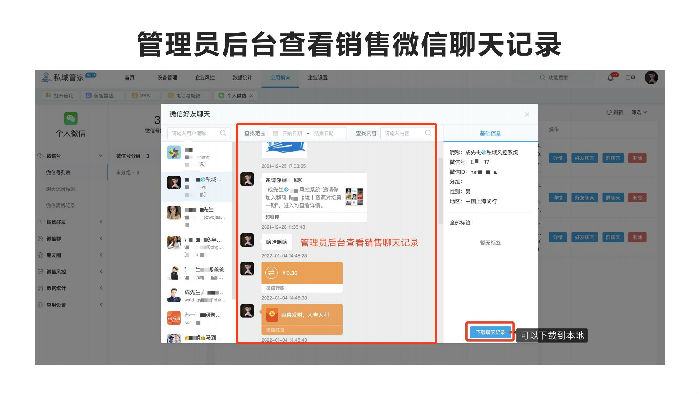Viewport: 700px width, 393px height.
Task: Select the 基础信息 tab in dialog's right panel
Action: [x=490, y=133]
